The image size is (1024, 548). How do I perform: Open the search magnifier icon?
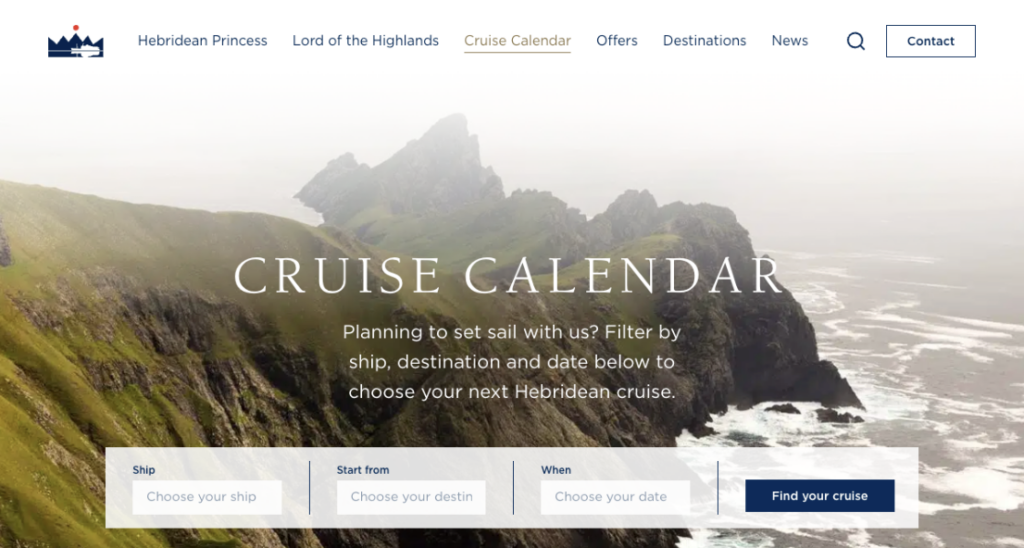tap(856, 41)
